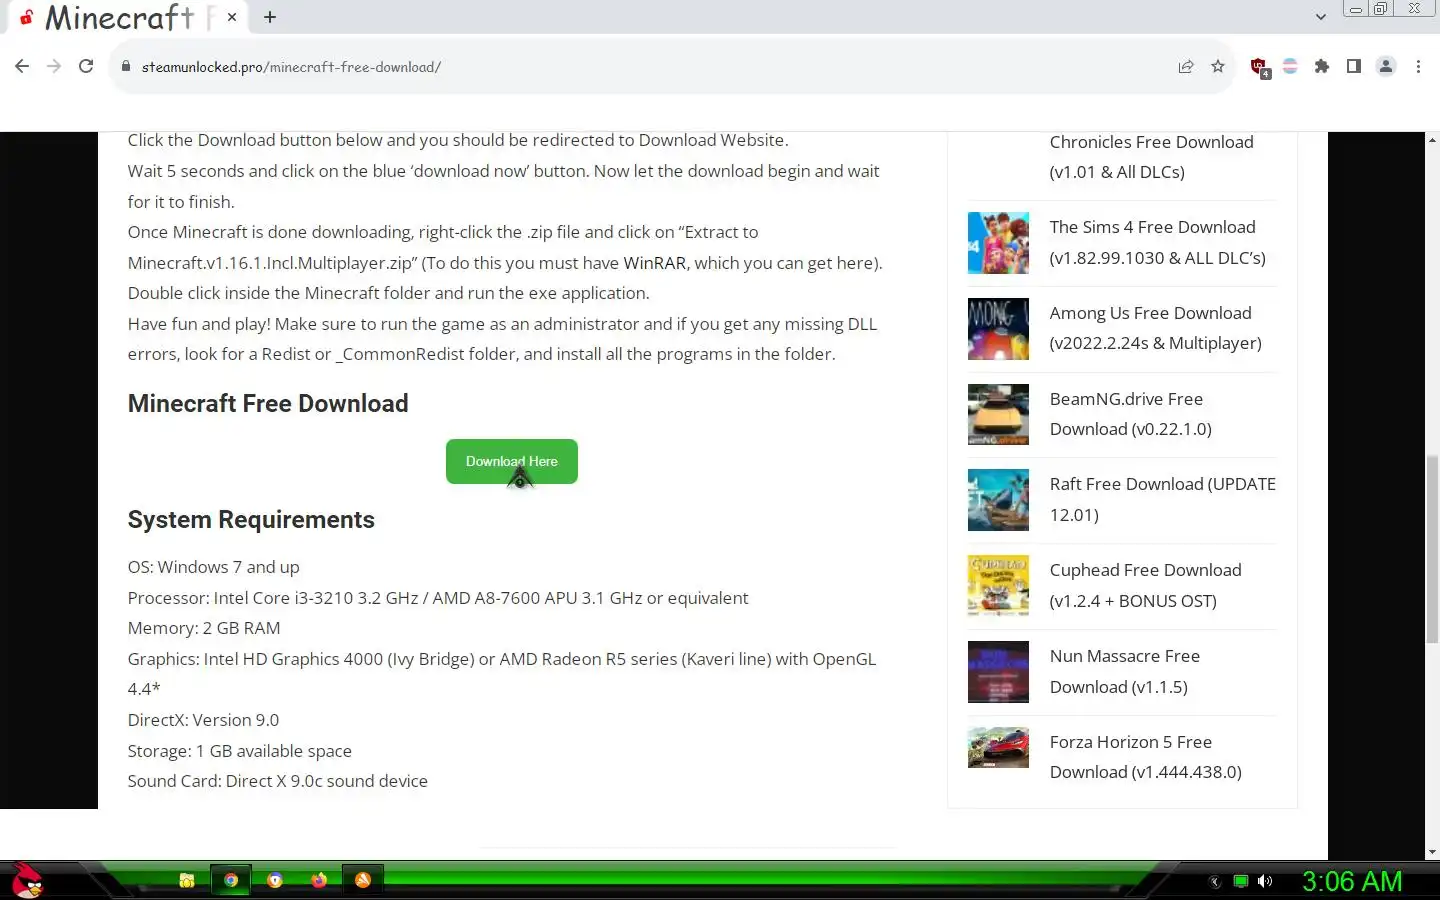Click the 'Memory: 2 GB RAM' line

(204, 628)
